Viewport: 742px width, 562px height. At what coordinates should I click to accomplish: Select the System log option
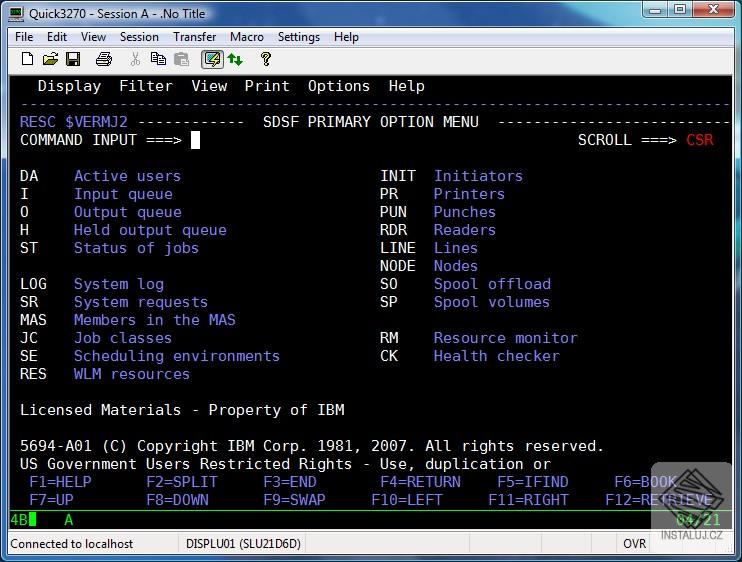pos(118,284)
